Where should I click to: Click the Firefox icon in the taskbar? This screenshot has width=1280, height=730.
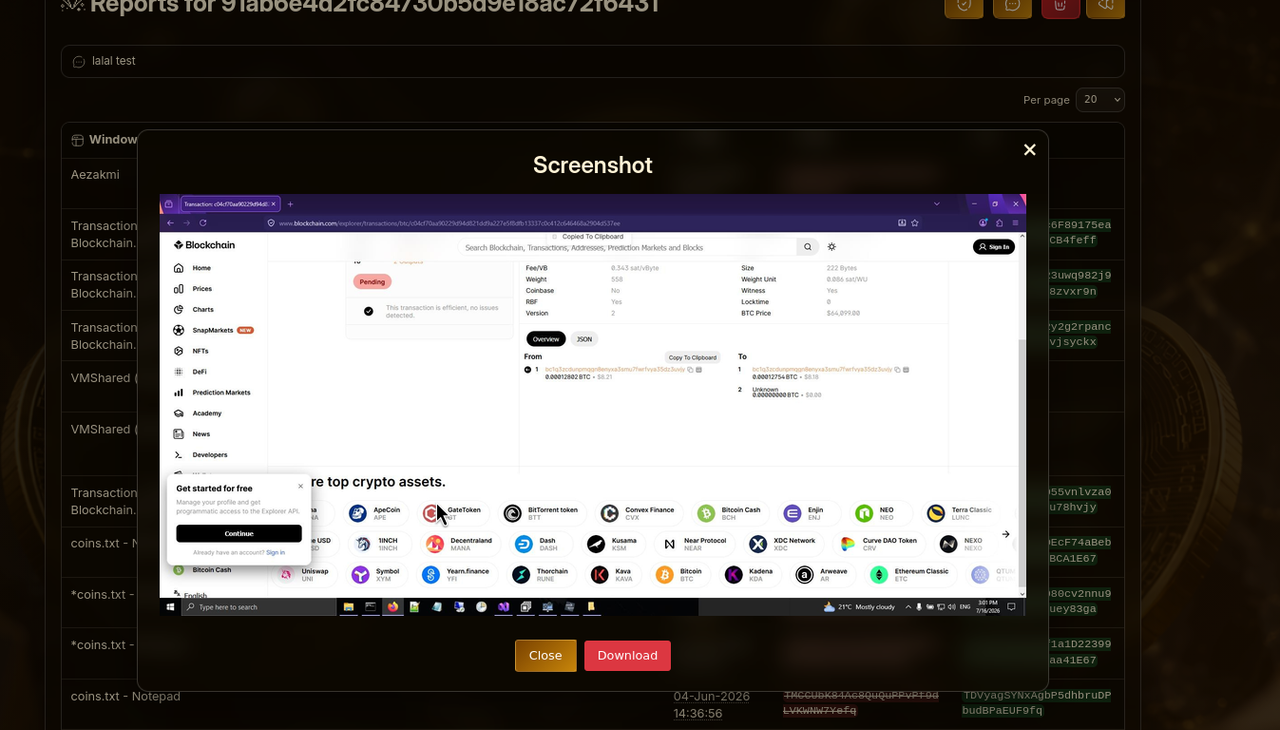tap(392, 607)
